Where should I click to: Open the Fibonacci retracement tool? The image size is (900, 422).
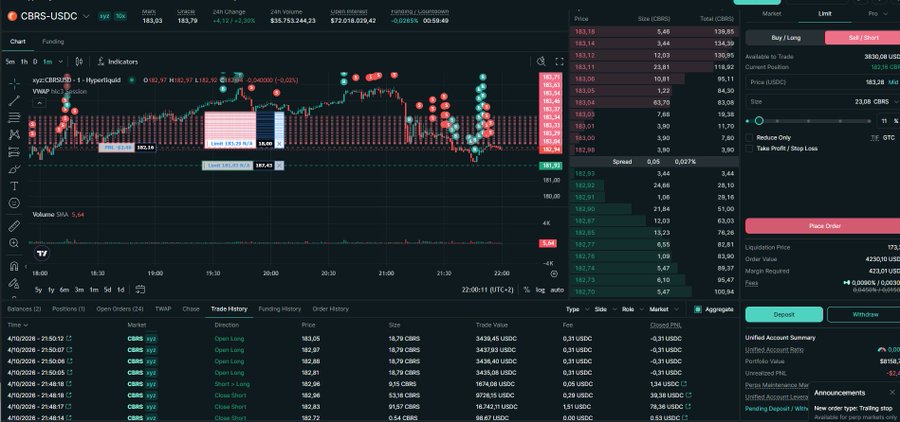click(14, 118)
